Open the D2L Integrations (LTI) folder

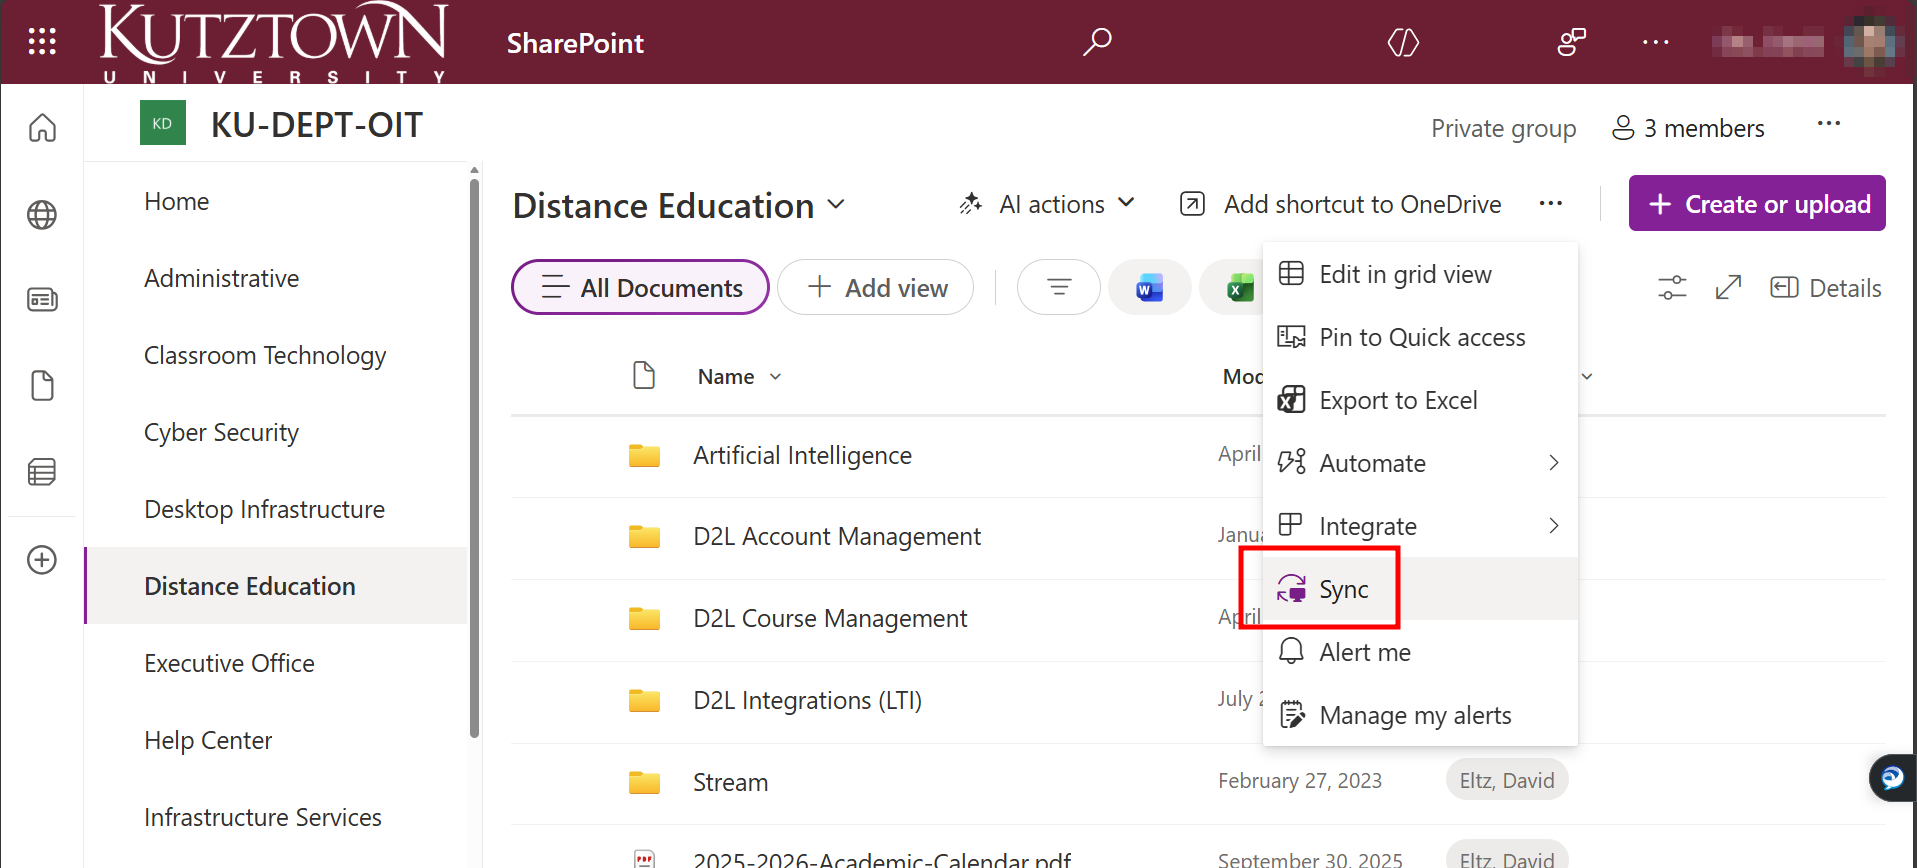coord(807,701)
